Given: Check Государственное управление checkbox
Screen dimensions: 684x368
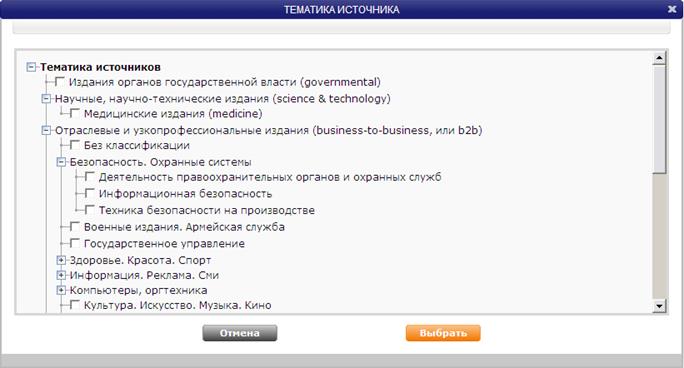Looking at the screenshot, I should (75, 243).
